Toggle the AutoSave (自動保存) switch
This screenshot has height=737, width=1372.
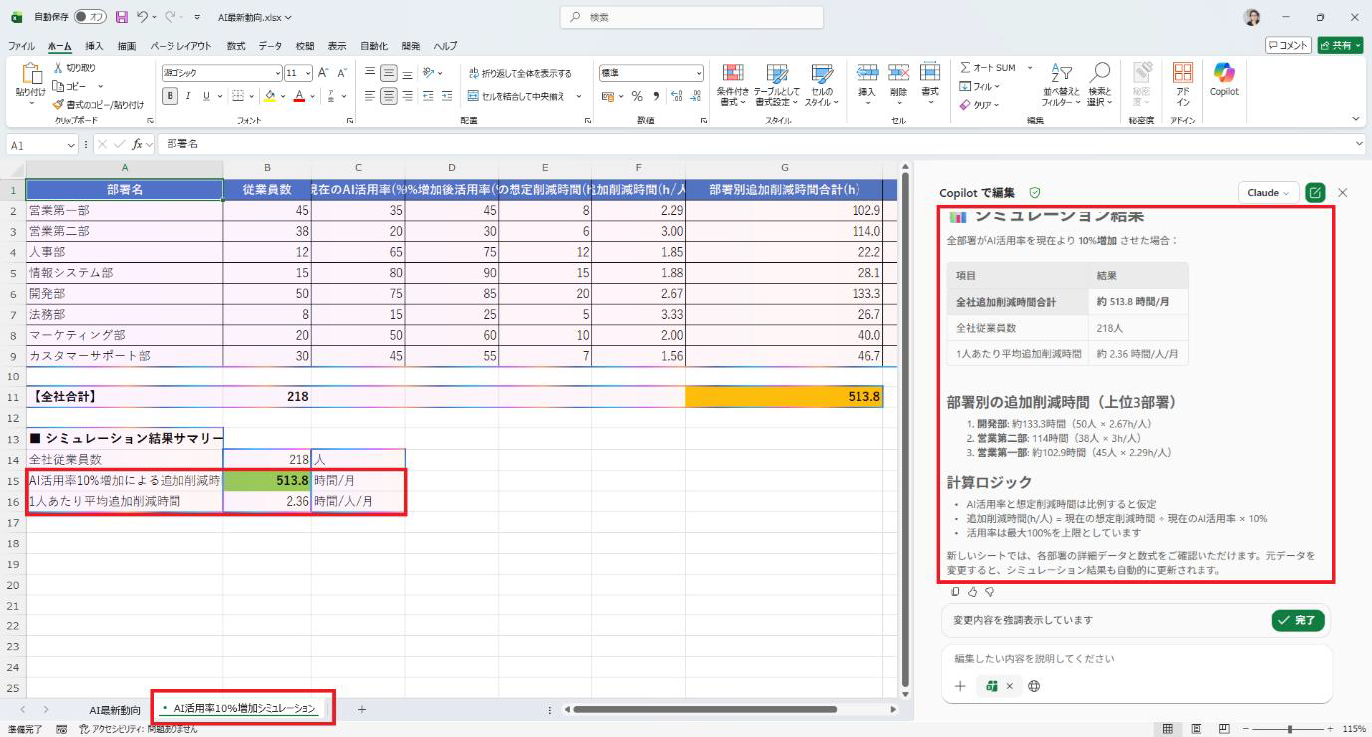click(90, 17)
